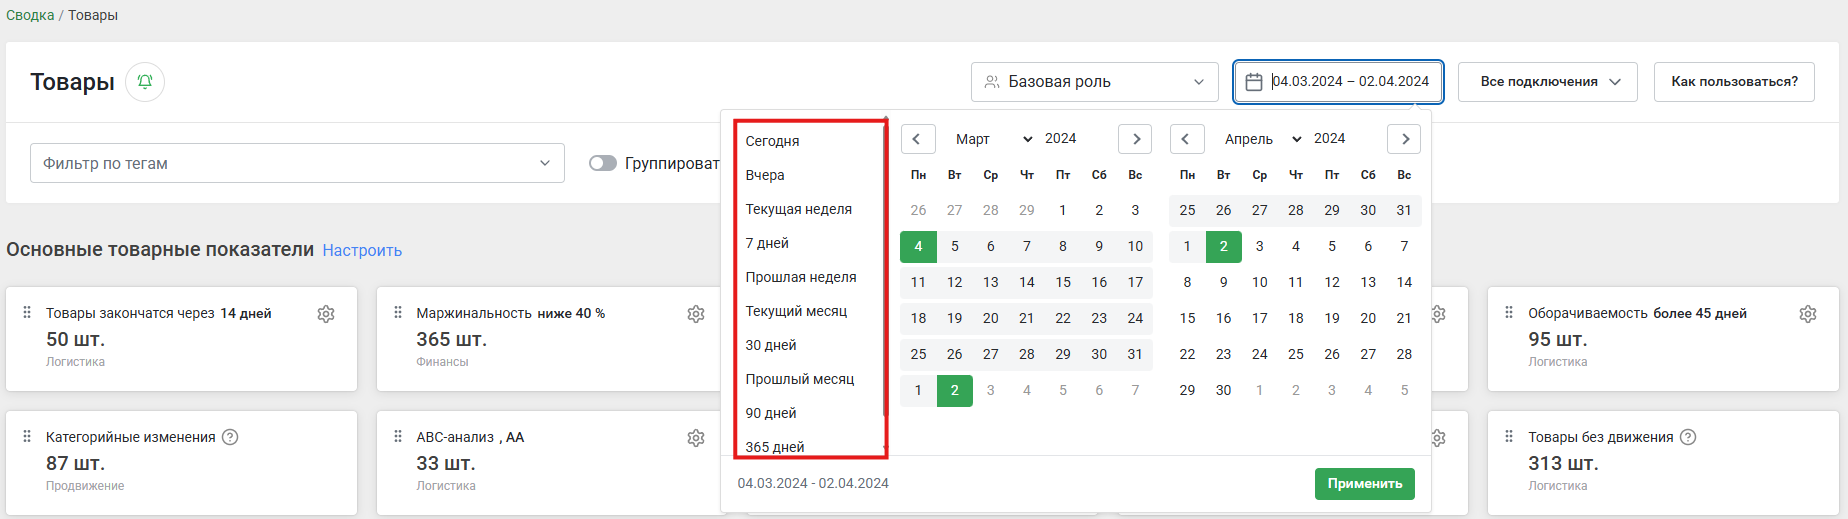Click the date range input field
This screenshot has width=1848, height=519.
[x=1338, y=82]
